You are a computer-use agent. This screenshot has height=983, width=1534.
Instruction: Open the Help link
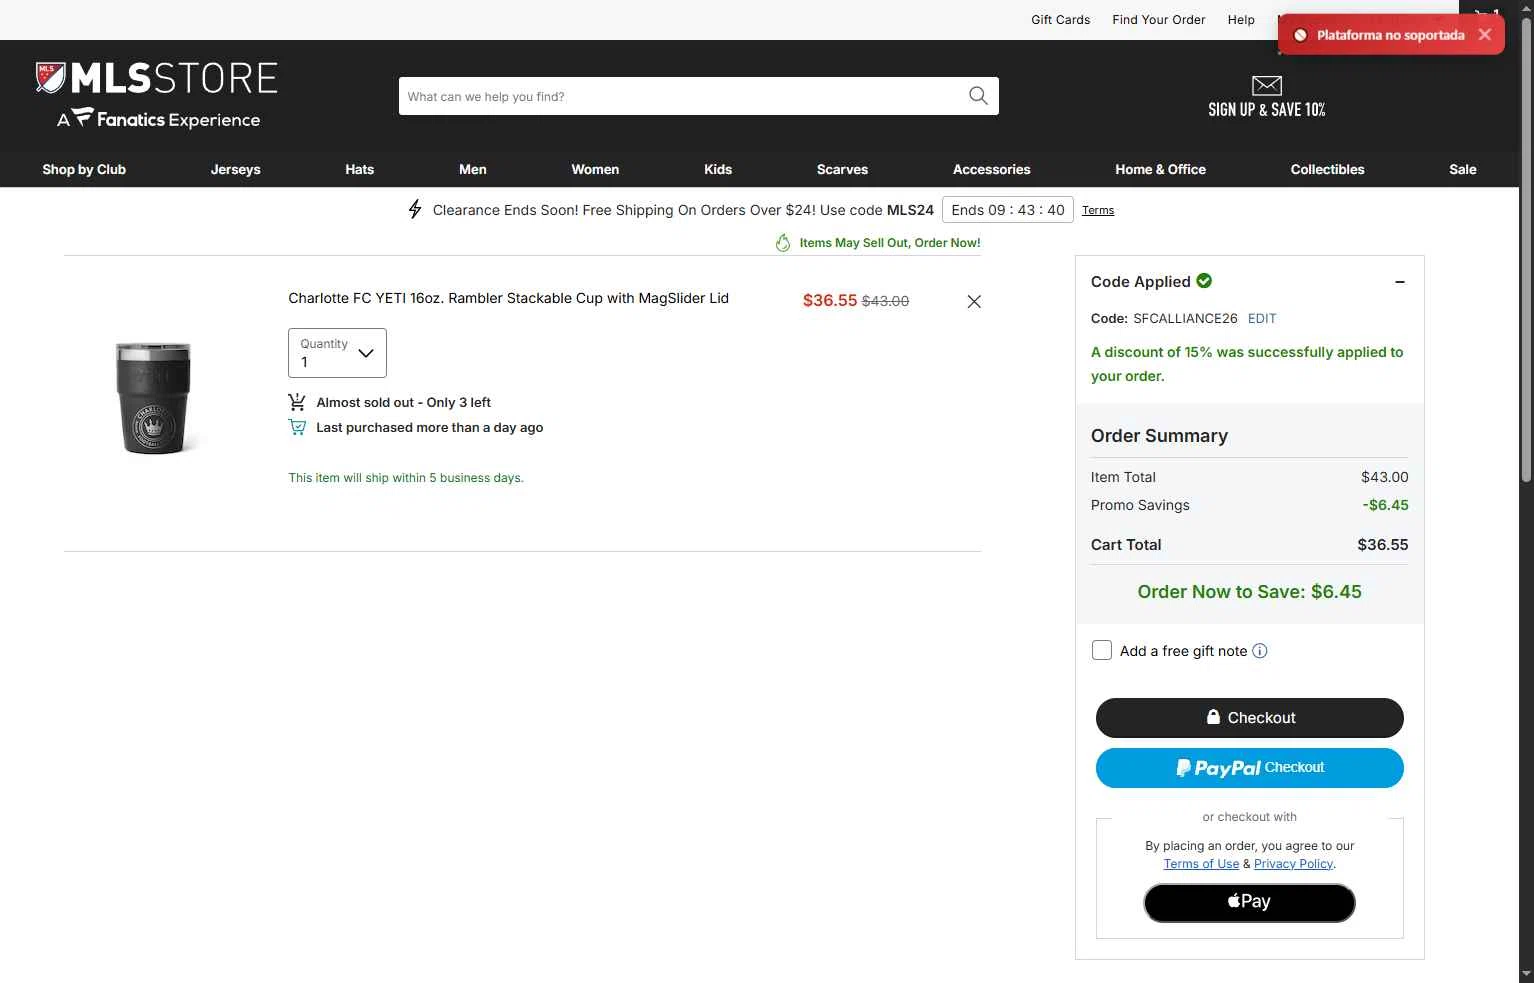click(x=1241, y=20)
